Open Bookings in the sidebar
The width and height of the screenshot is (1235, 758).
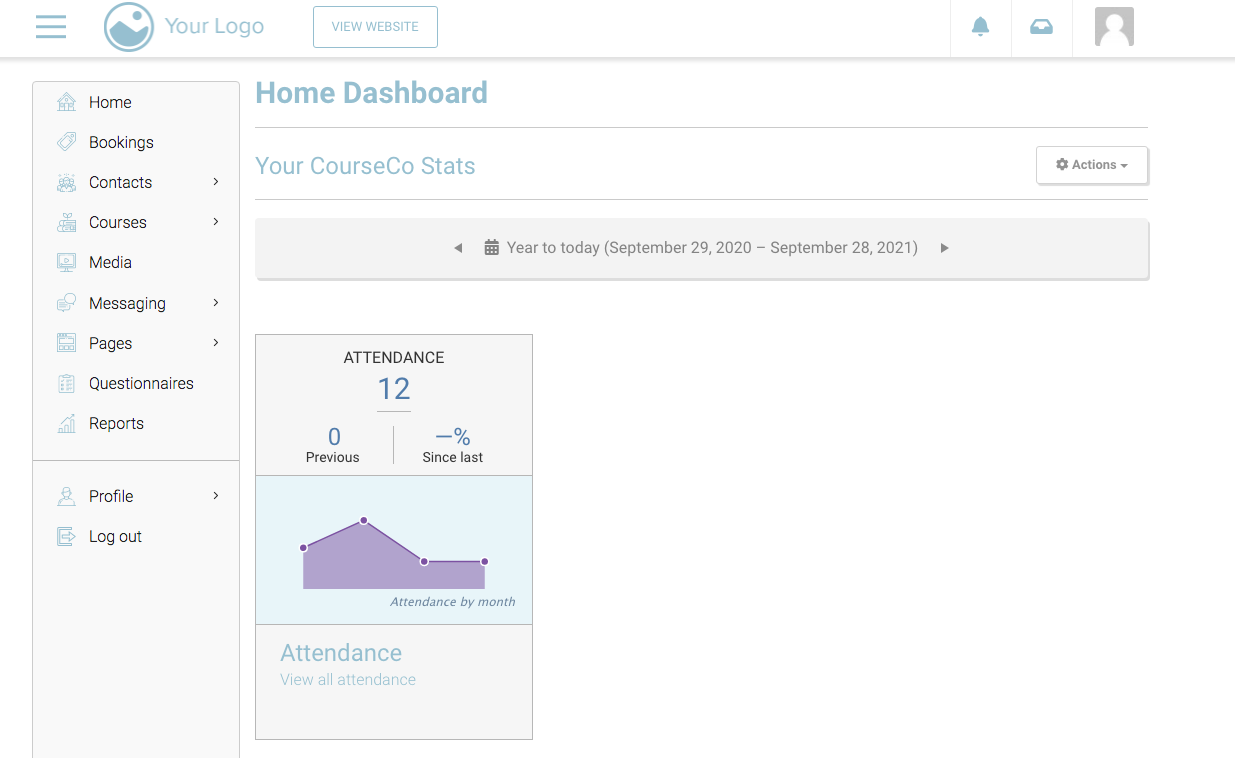point(121,142)
